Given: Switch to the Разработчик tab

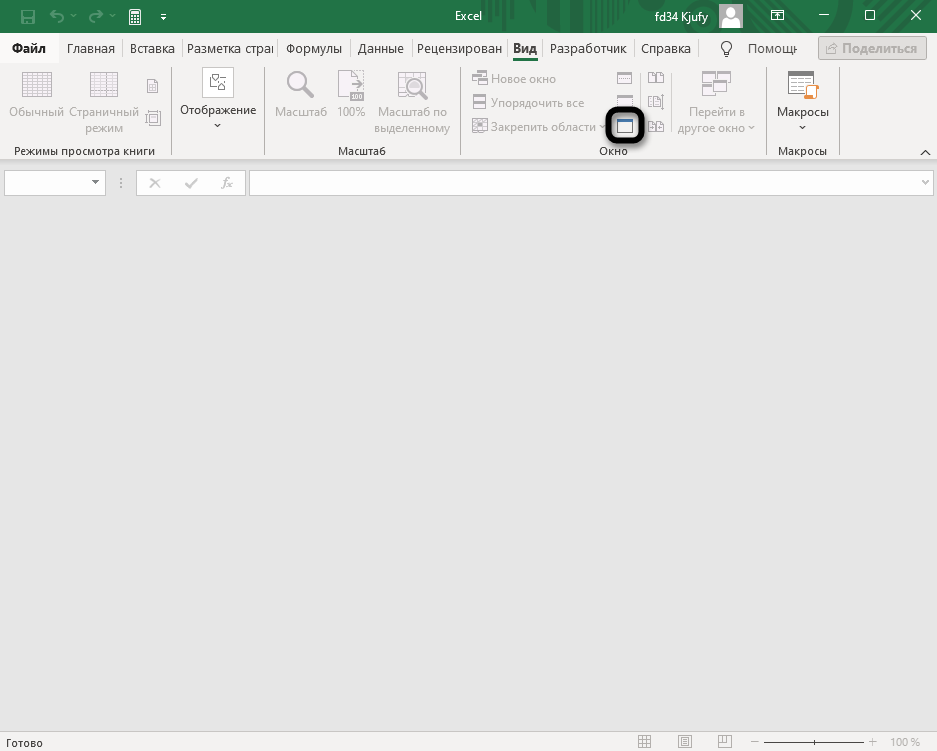Looking at the screenshot, I should [x=588, y=48].
